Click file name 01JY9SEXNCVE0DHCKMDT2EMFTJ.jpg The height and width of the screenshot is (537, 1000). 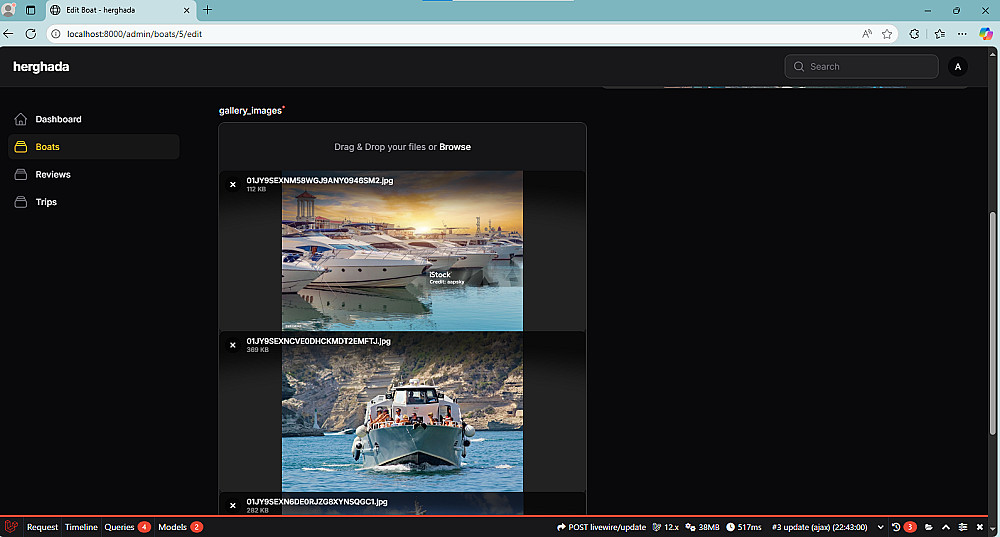318,341
